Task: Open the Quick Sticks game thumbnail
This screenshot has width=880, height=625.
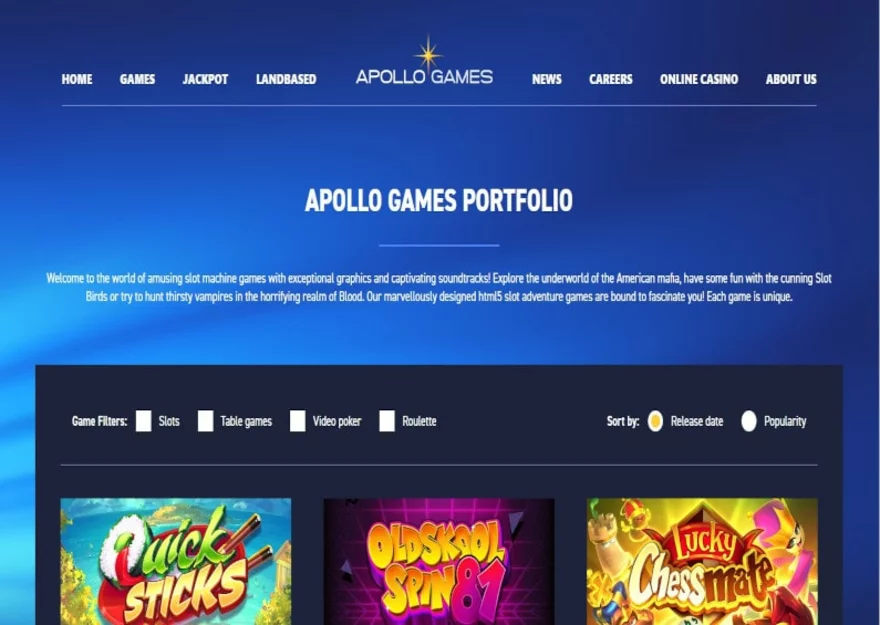Action: tap(176, 561)
